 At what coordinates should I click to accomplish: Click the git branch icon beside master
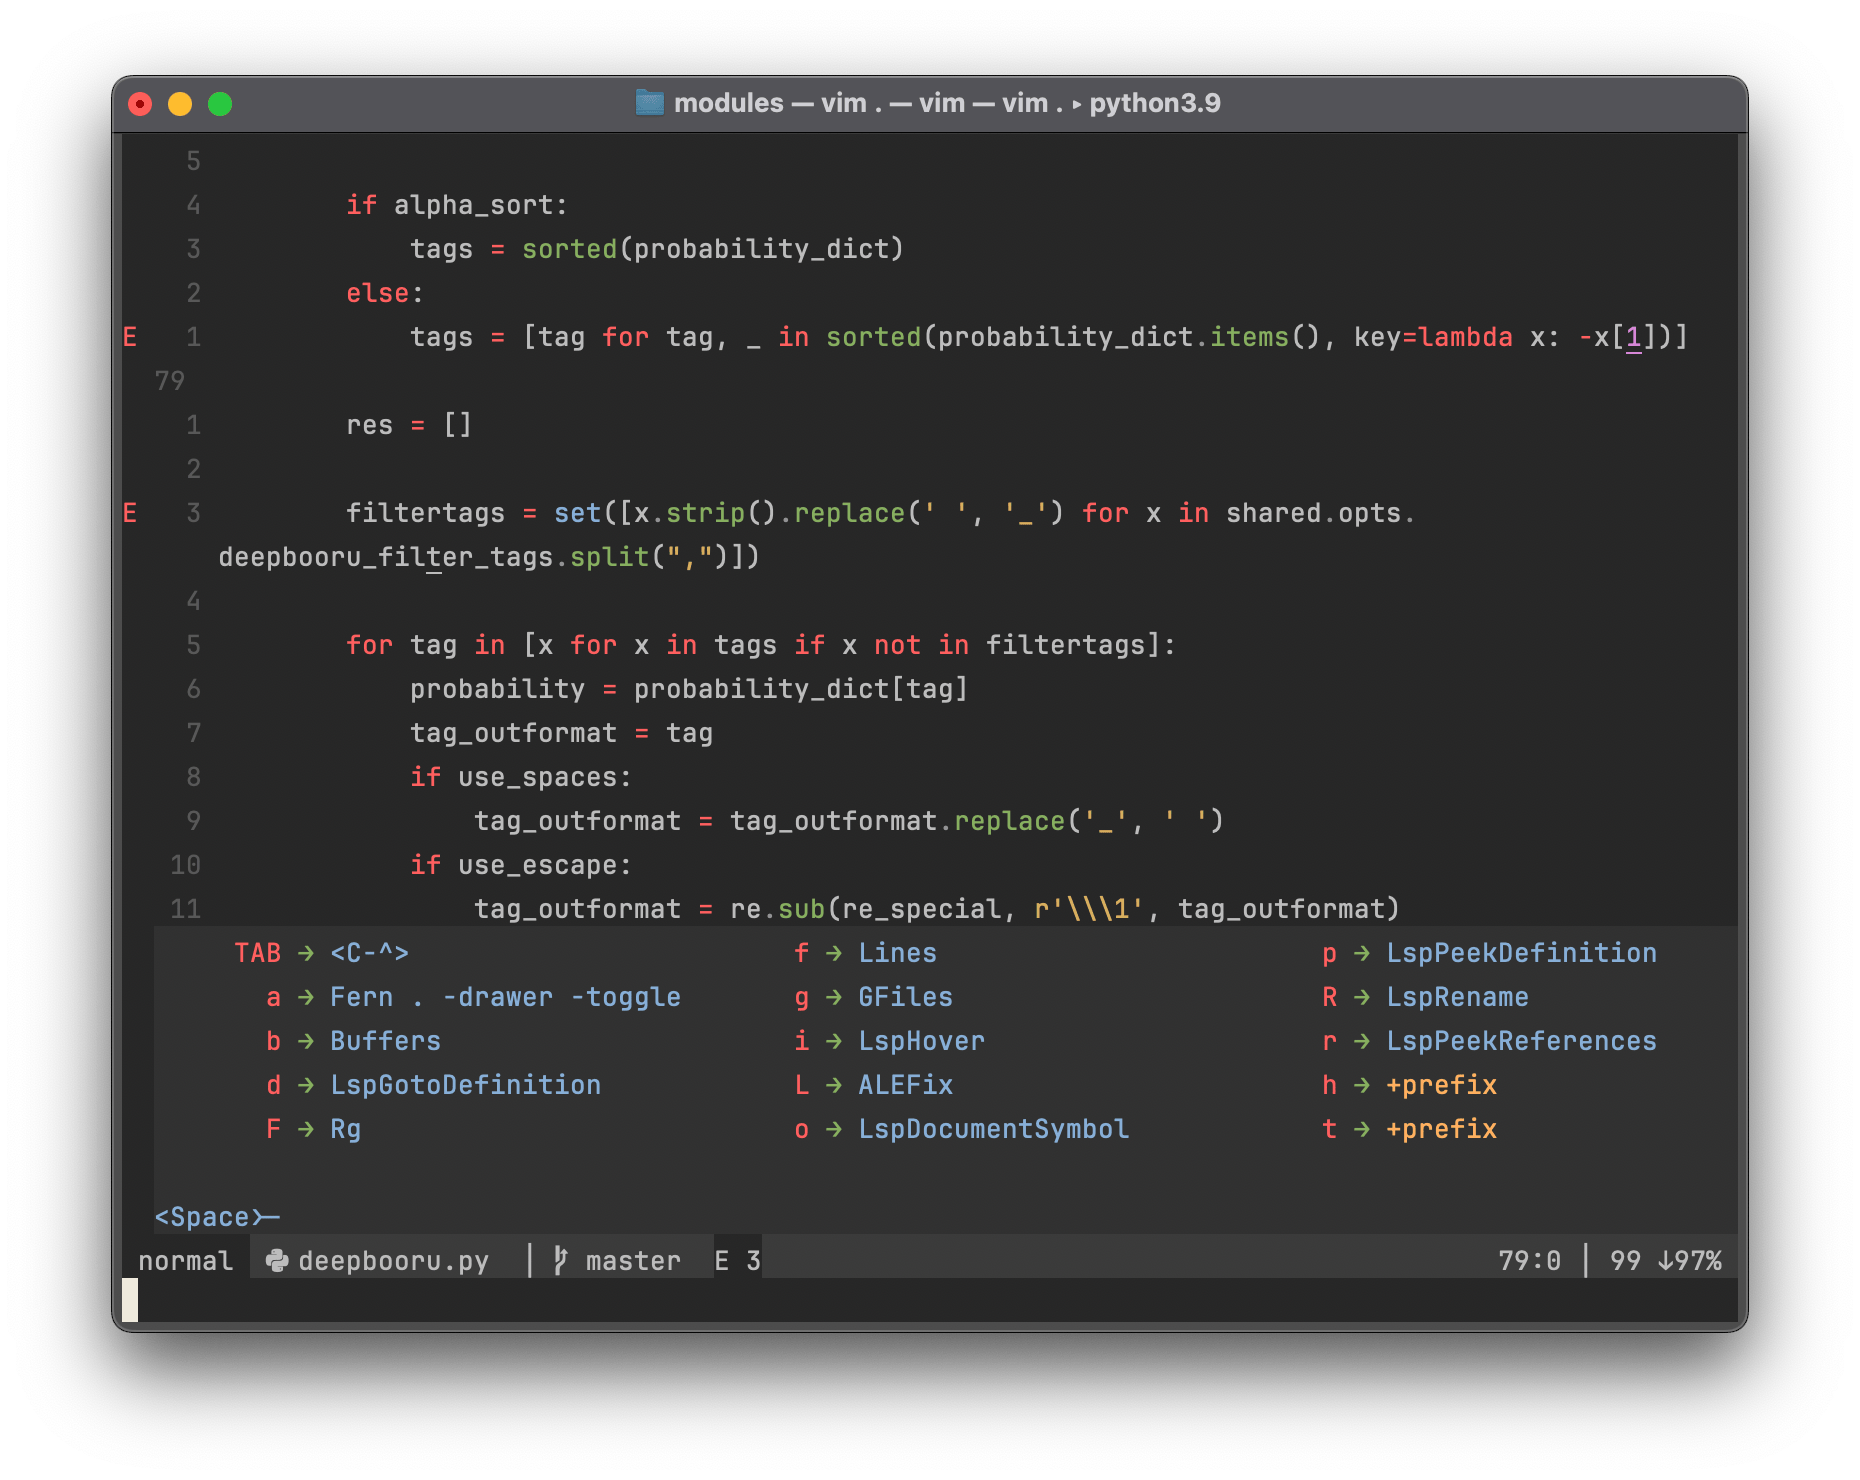pos(561,1261)
